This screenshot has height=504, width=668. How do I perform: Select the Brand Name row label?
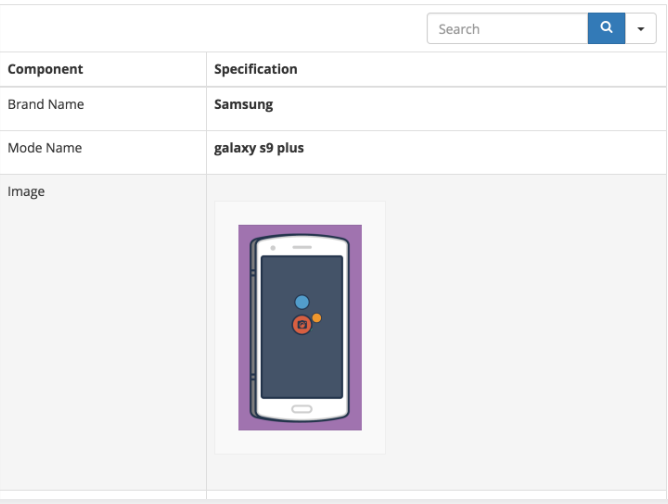tap(45, 104)
